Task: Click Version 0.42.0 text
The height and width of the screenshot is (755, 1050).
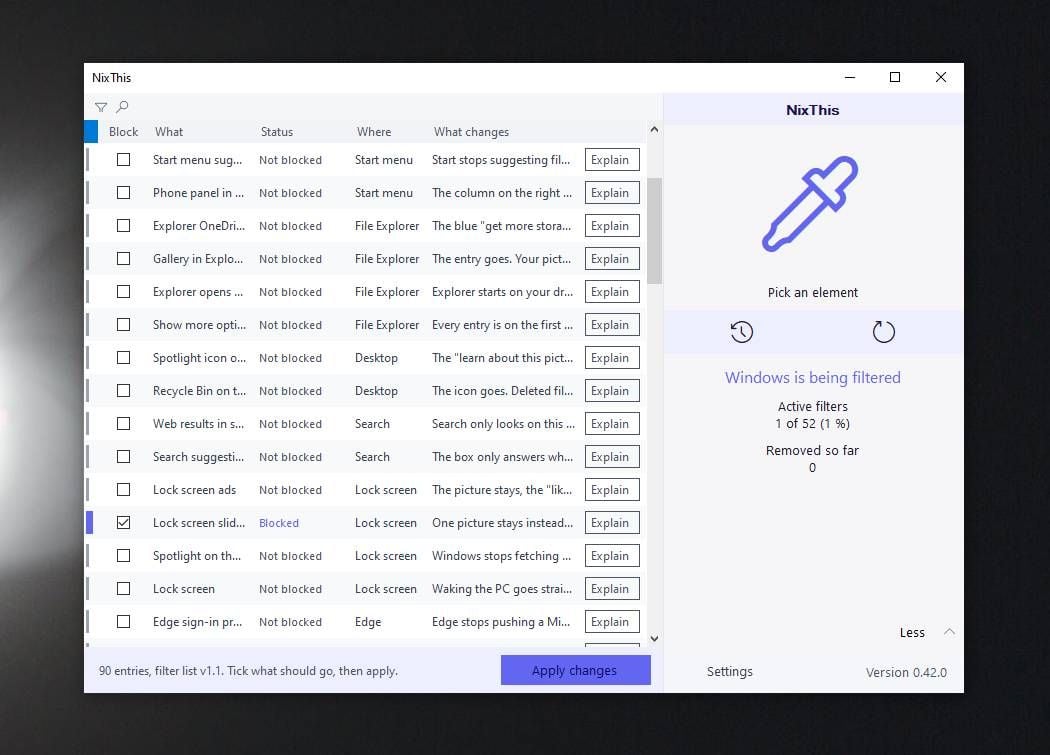Action: coord(906,672)
